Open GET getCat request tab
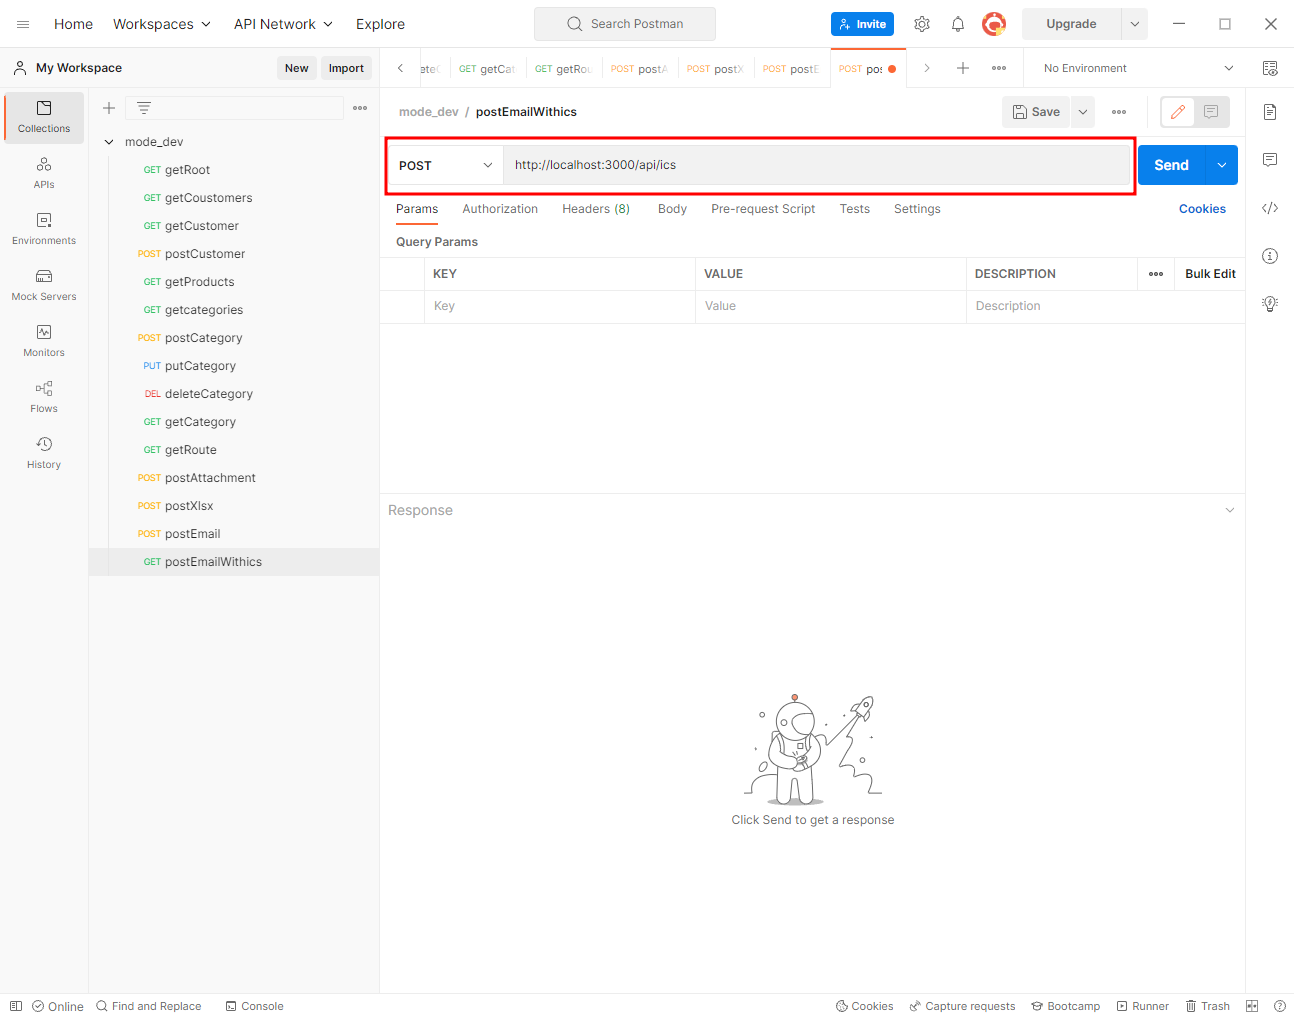1294x1018 pixels. point(487,69)
